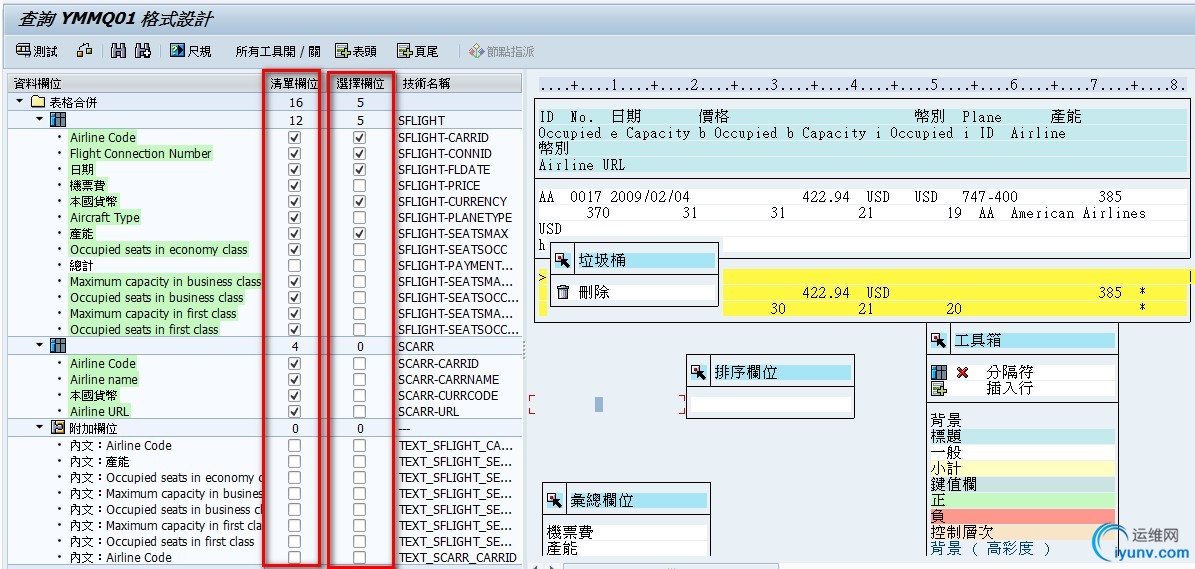Click the hierarchy structure icon beside 測試
The height and width of the screenshot is (569, 1195).
(x=85, y=50)
